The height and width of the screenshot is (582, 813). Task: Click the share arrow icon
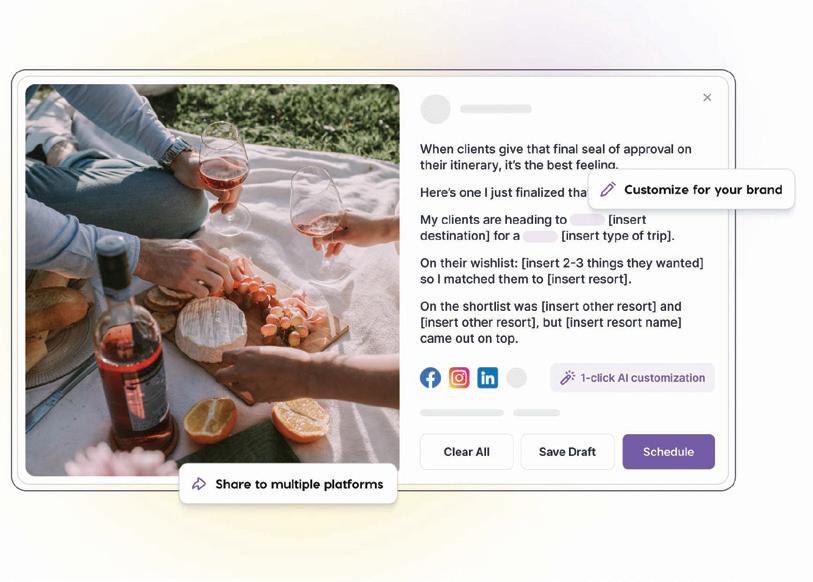(199, 484)
